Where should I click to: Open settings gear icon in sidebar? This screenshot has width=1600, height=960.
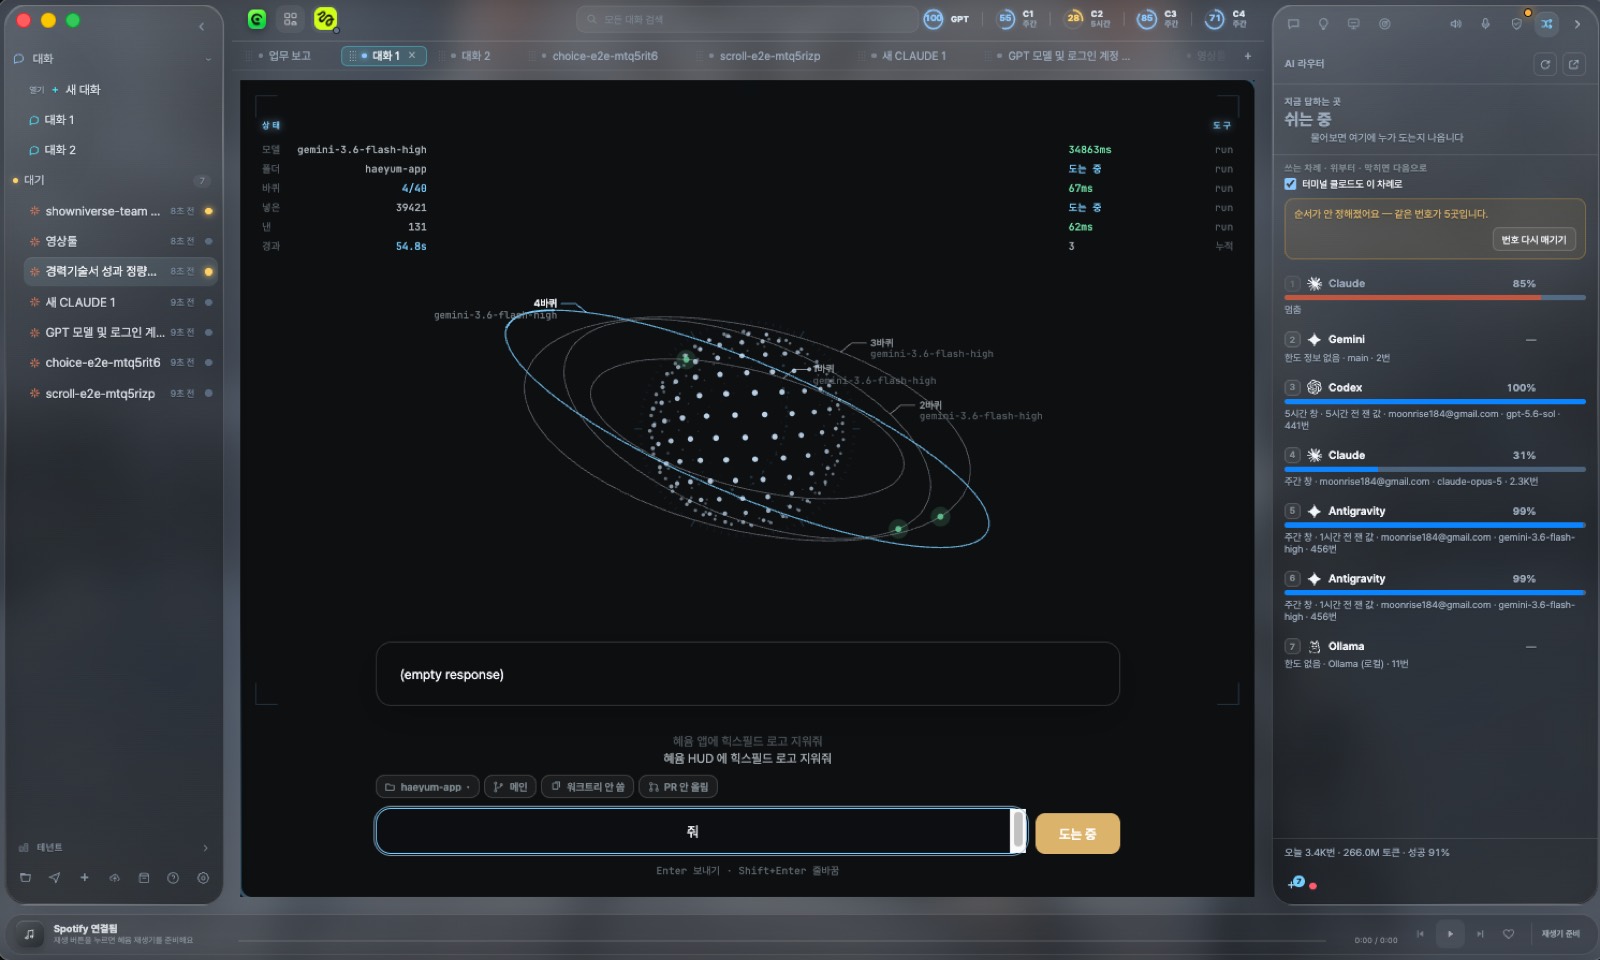[203, 878]
